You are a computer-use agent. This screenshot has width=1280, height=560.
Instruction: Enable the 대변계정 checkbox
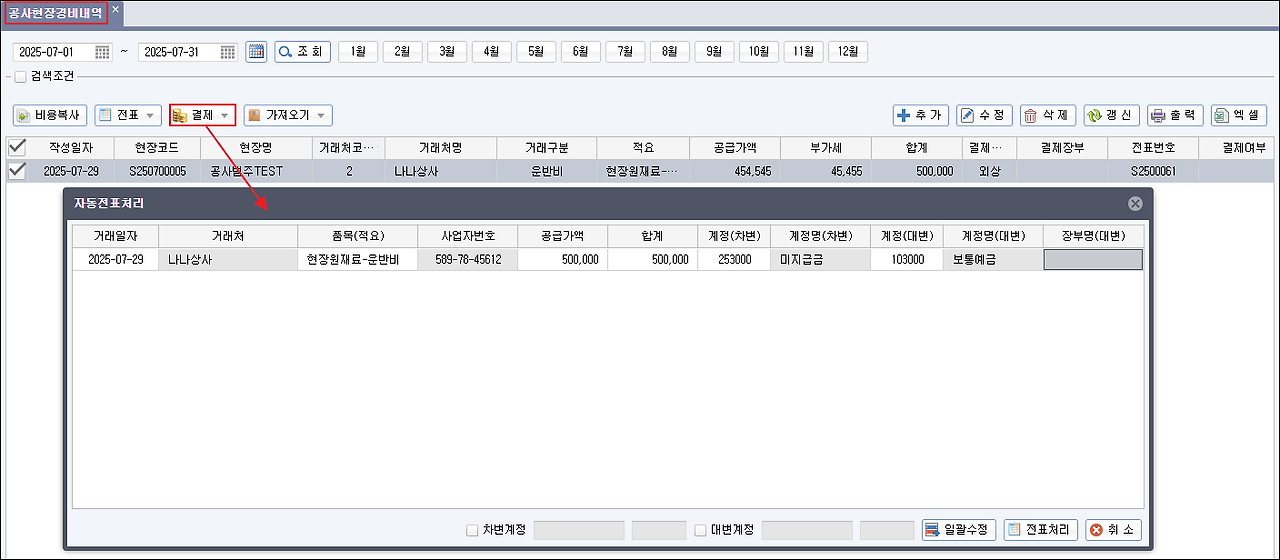click(701, 530)
